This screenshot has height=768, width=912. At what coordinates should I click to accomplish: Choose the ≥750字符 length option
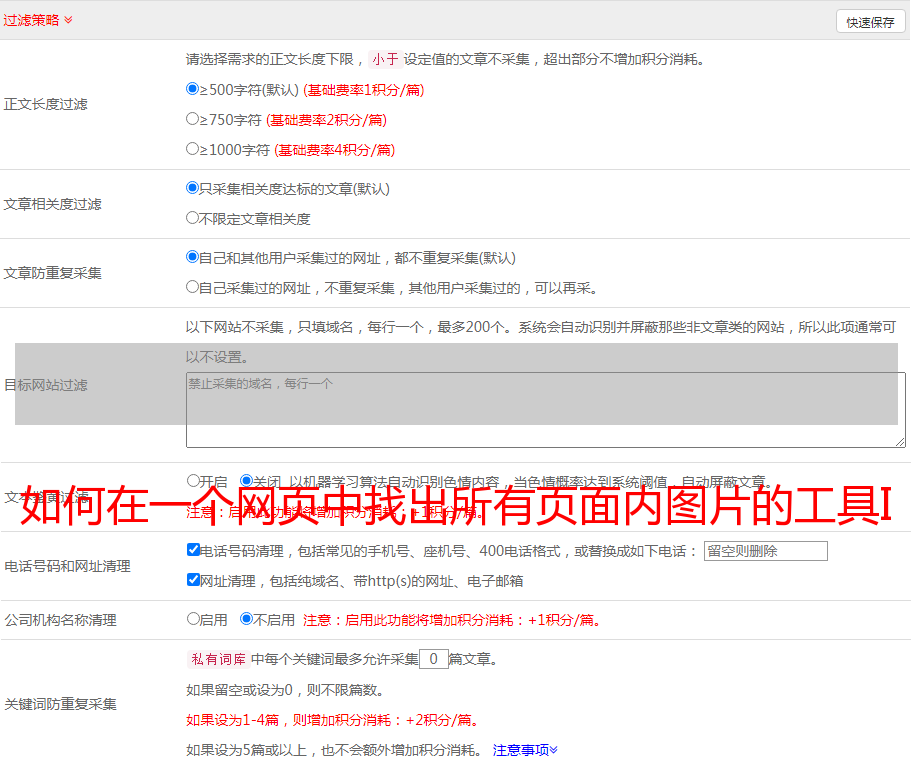(x=193, y=119)
